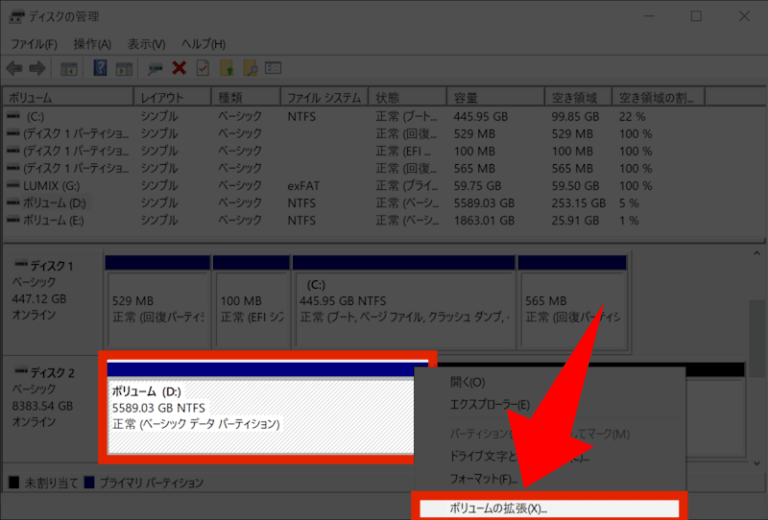
Task: Choose ボリュームの拡張(X)... from the context menu
Action: click(550, 508)
